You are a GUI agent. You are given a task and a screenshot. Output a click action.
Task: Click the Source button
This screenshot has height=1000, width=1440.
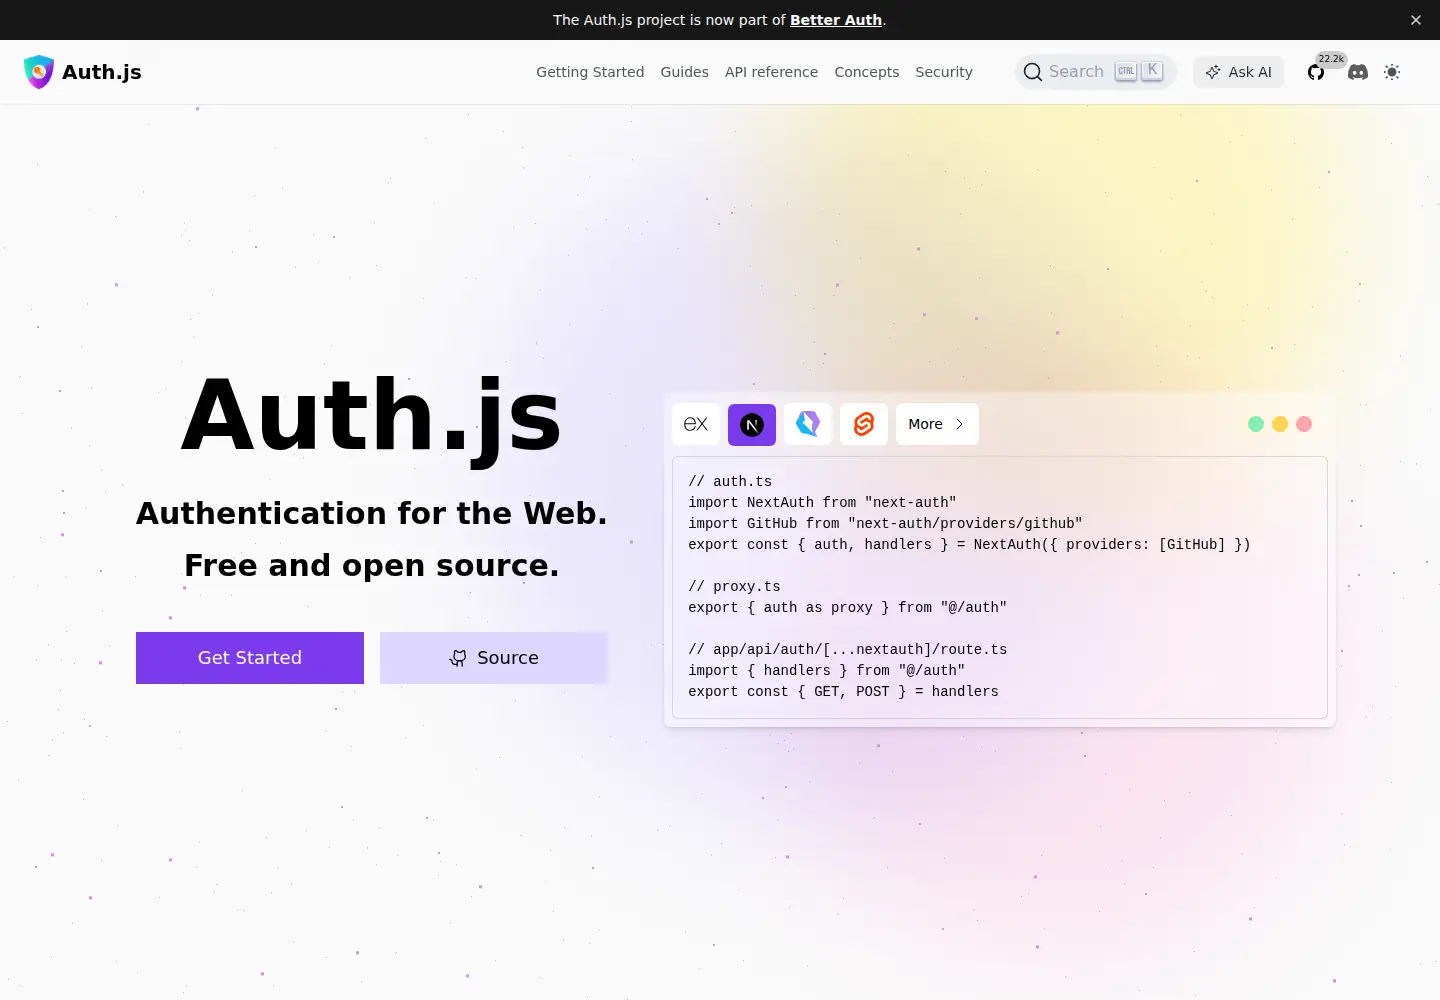494,658
